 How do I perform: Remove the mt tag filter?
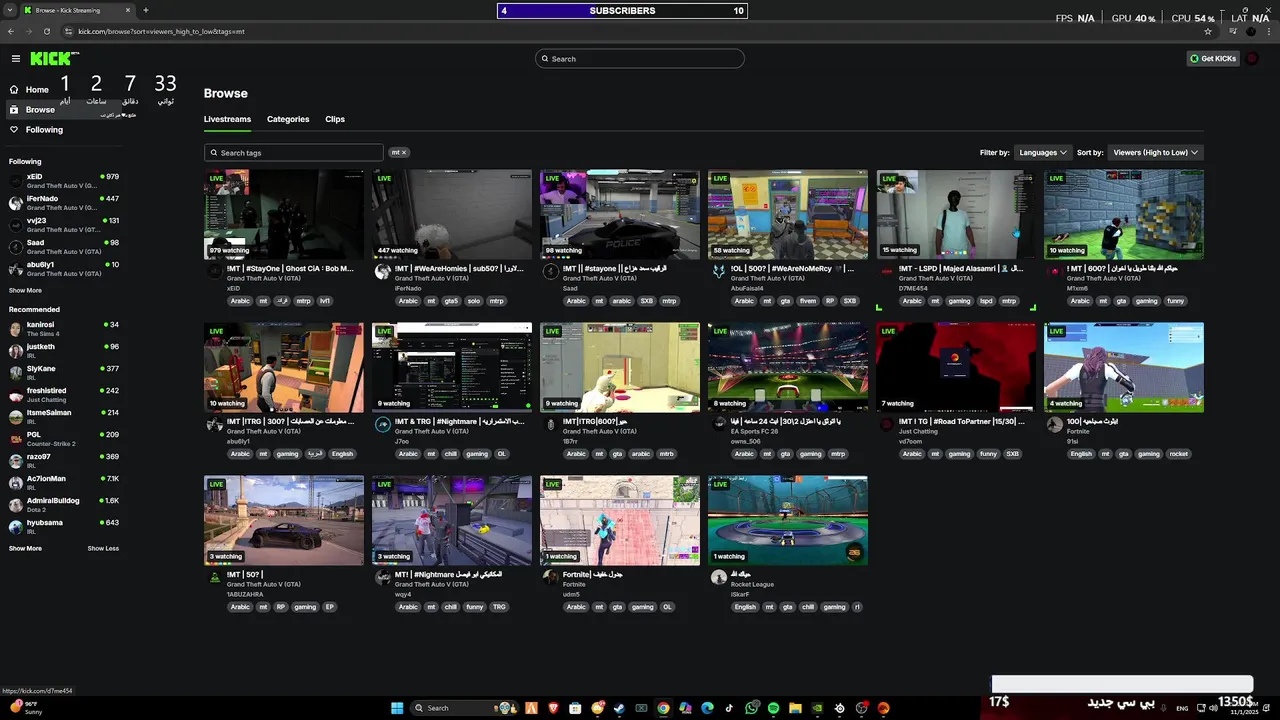tap(404, 153)
